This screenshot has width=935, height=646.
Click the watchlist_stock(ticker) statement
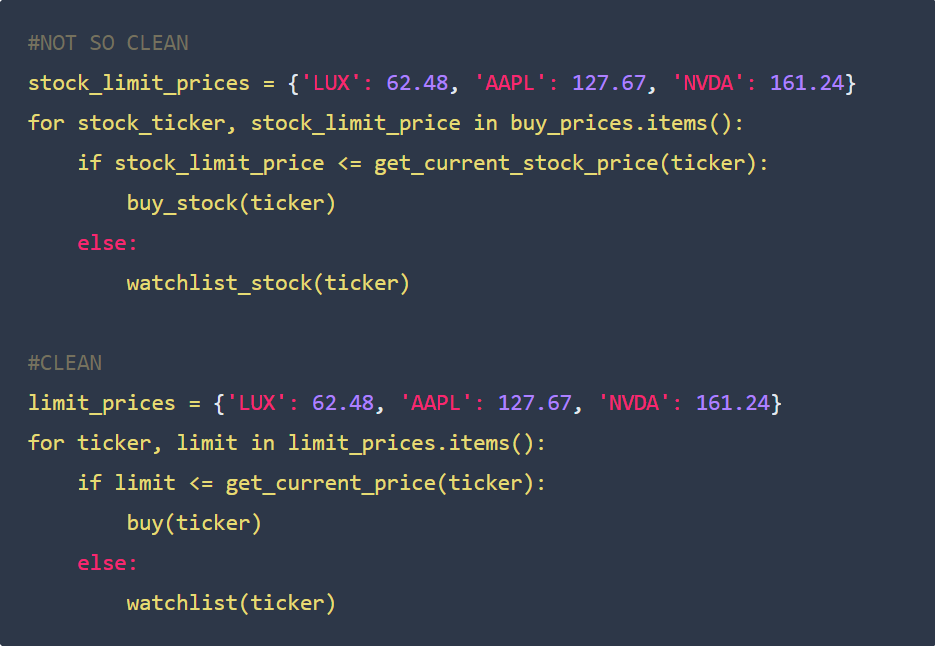click(x=268, y=283)
